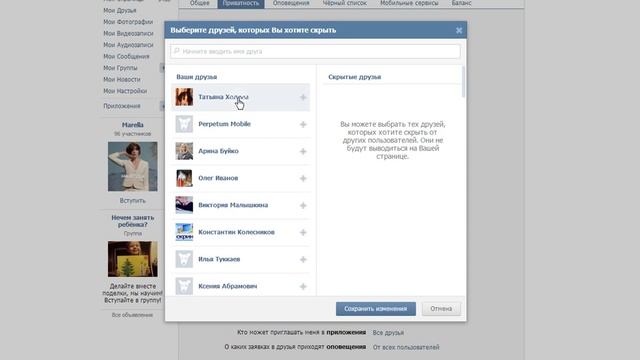Click the dialog's vertical scrollbar

[x=463, y=82]
